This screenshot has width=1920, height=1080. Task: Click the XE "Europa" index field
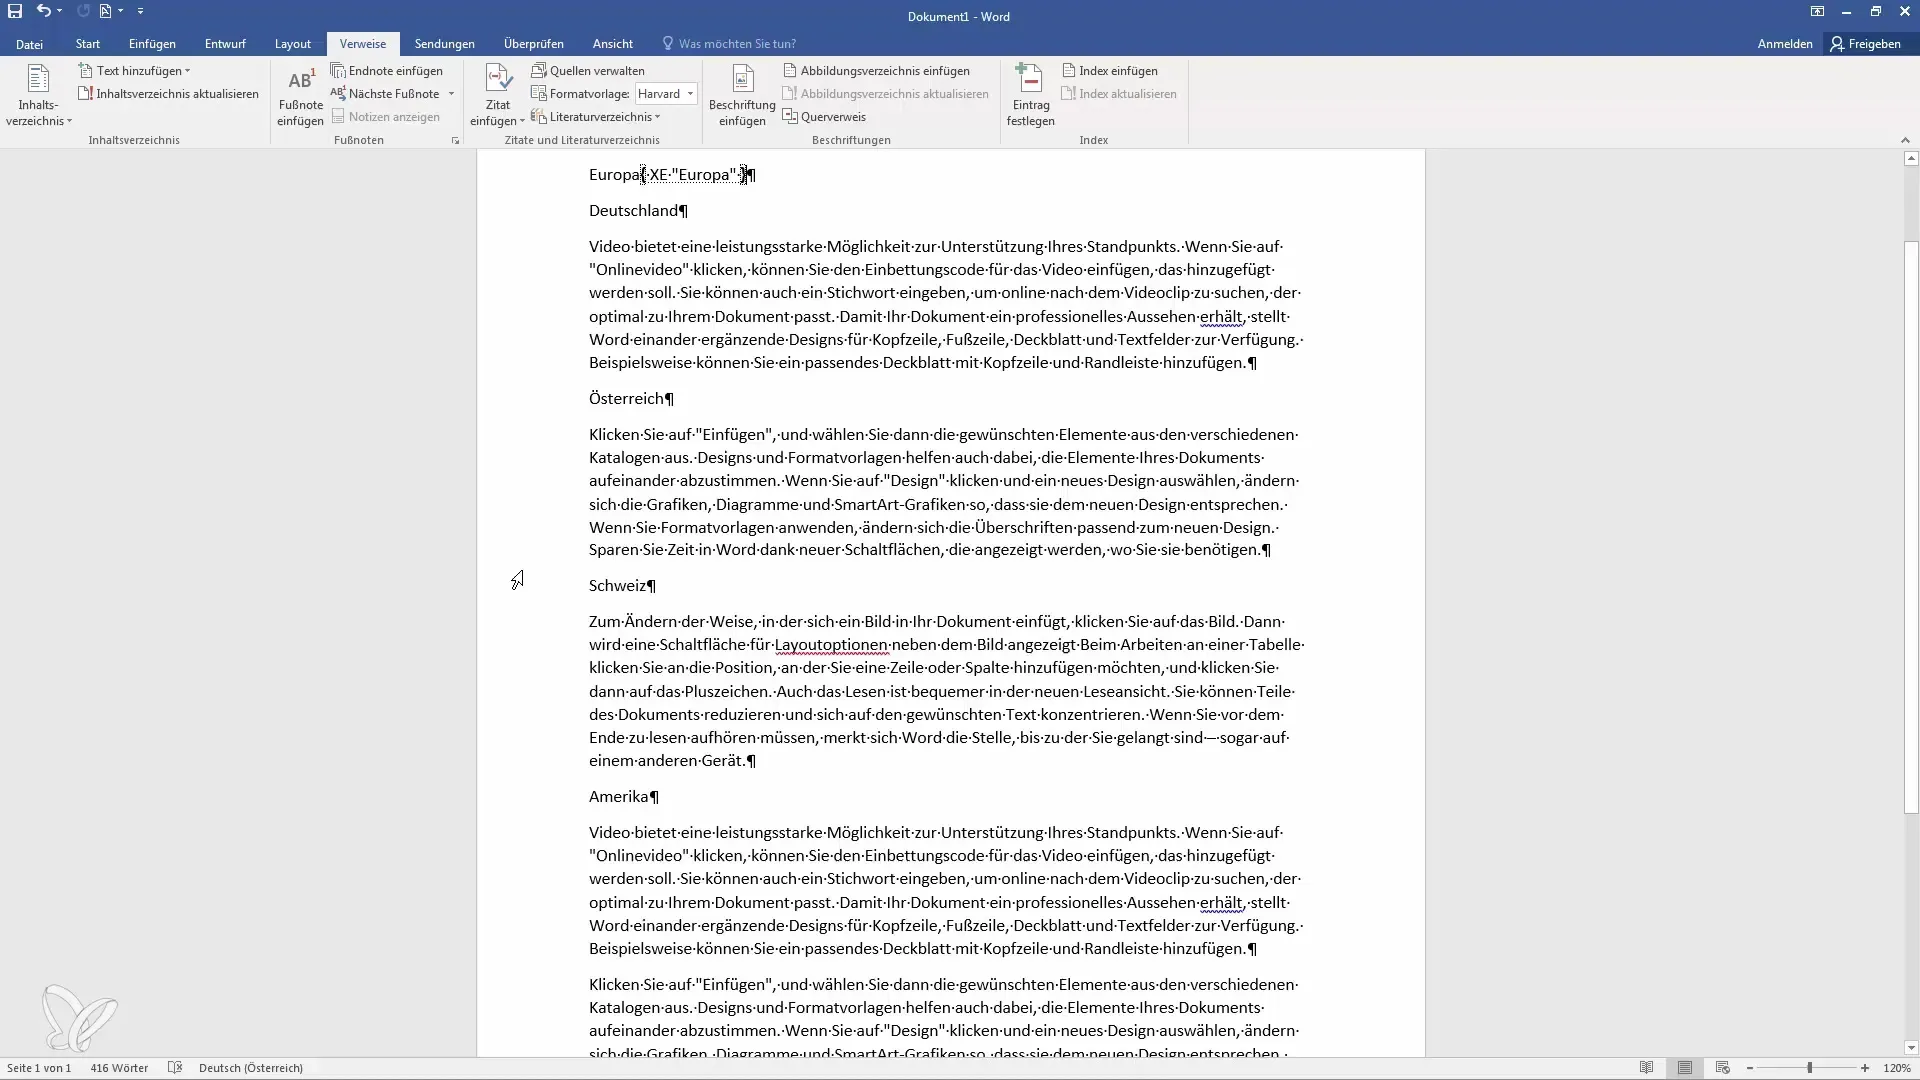(x=694, y=175)
